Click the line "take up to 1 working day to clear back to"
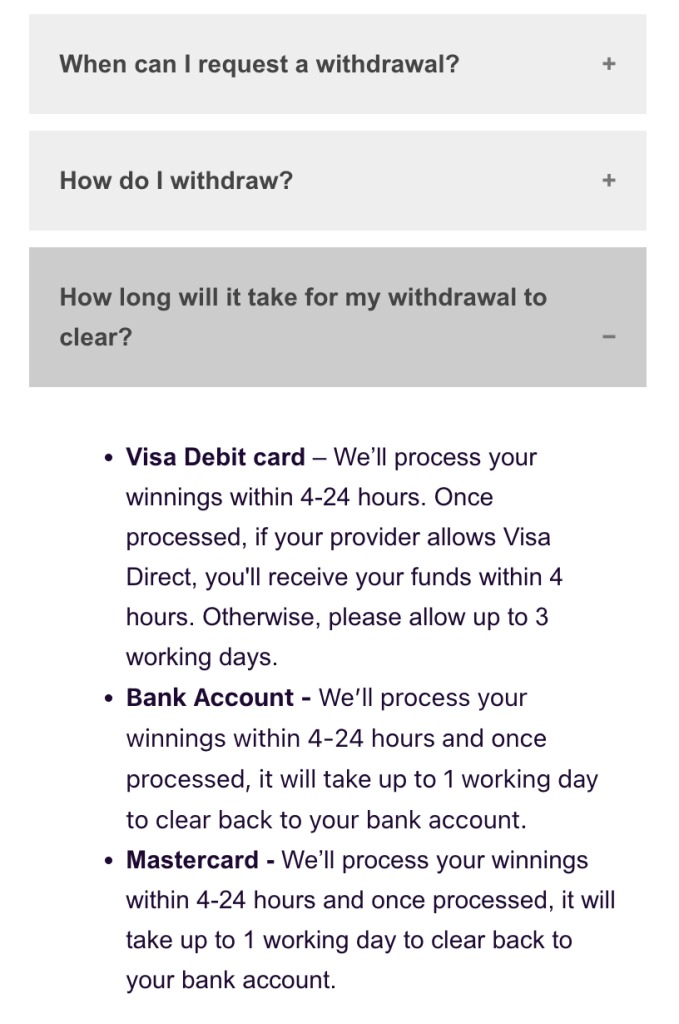Image resolution: width=679 pixels, height=1024 pixels. [349, 940]
